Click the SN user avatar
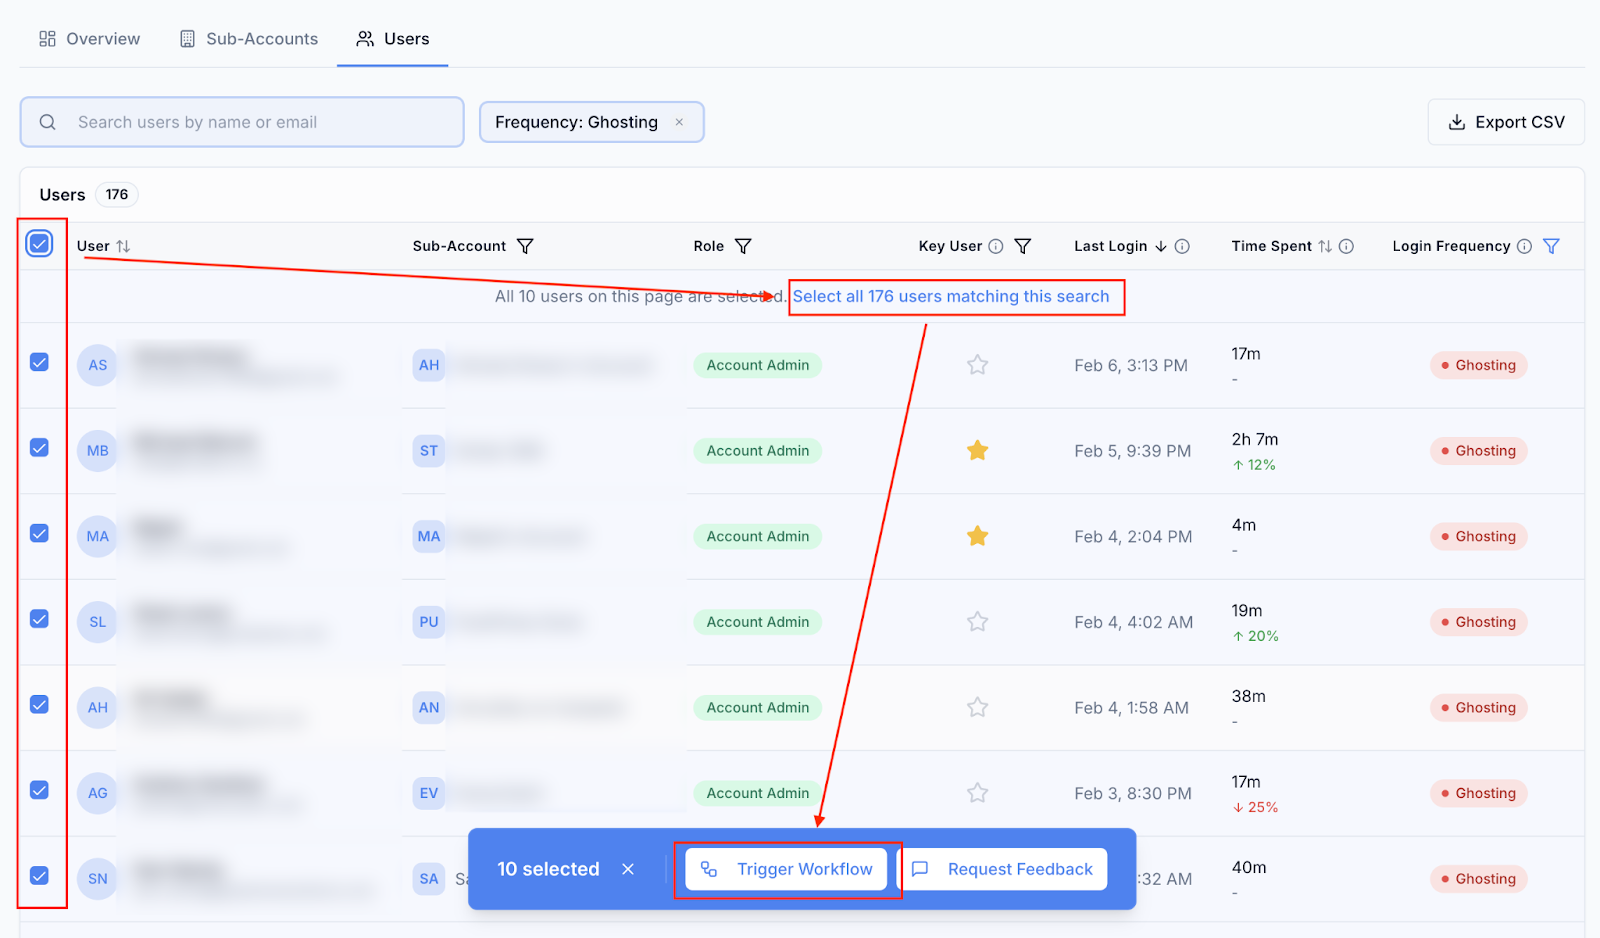 [x=97, y=879]
